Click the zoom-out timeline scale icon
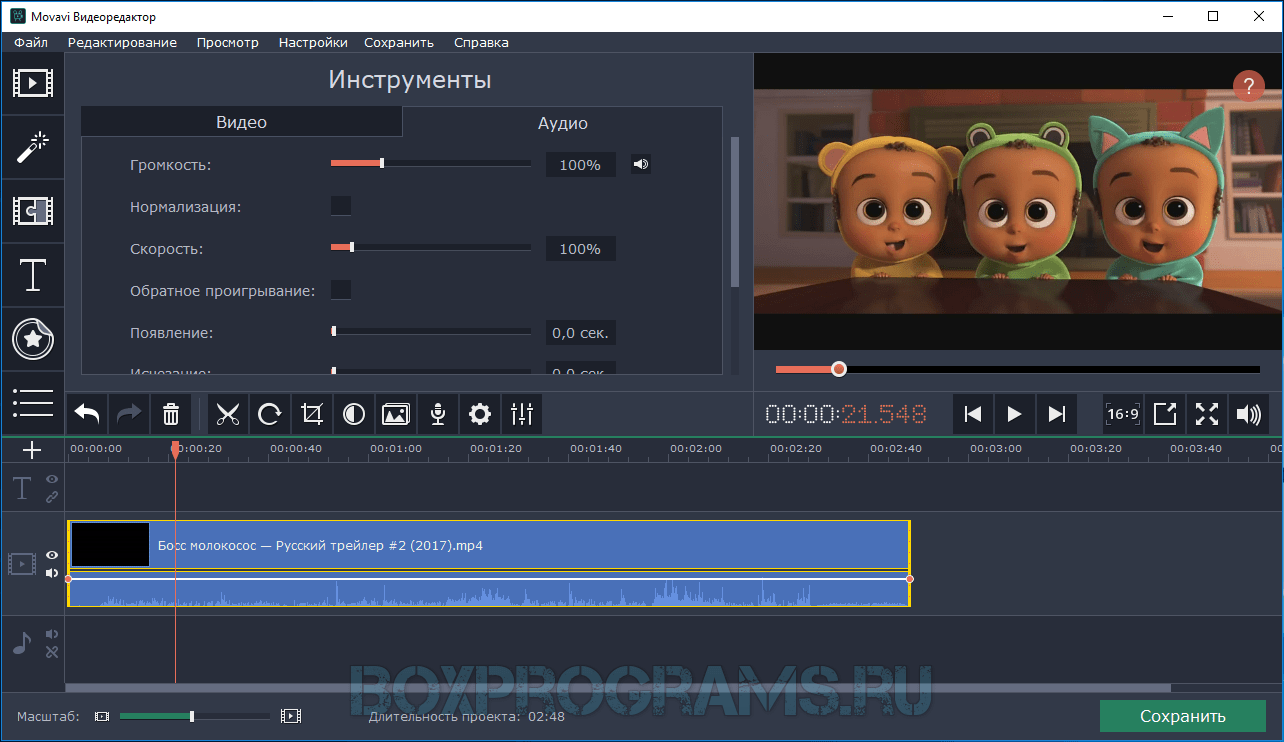Screen dimensions: 1284x742 101,716
